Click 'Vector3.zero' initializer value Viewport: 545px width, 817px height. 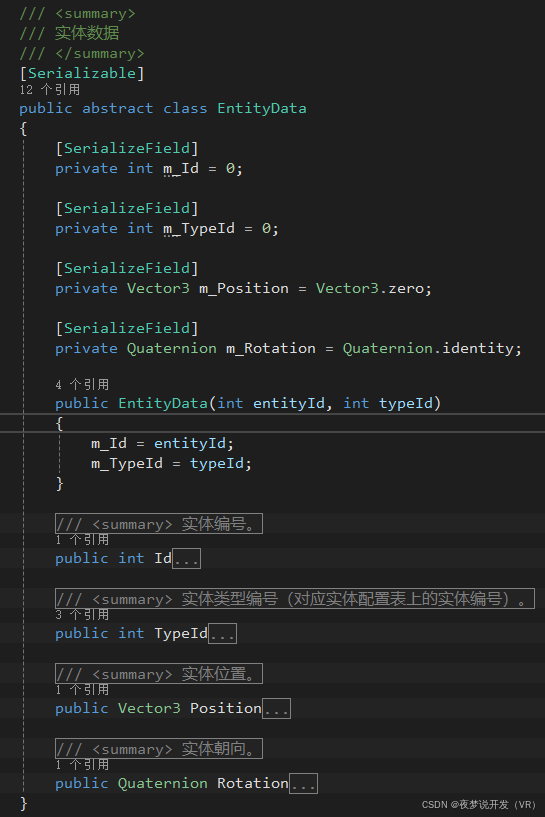[370, 289]
